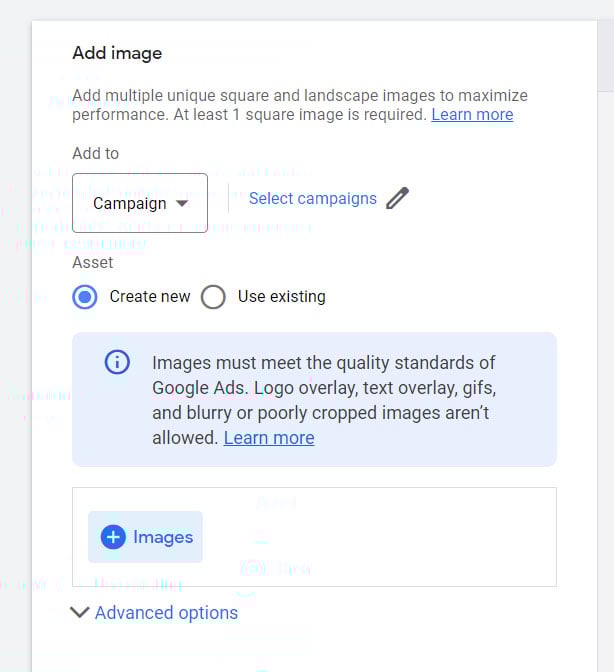Open Learn more link about quality standards

click(269, 438)
